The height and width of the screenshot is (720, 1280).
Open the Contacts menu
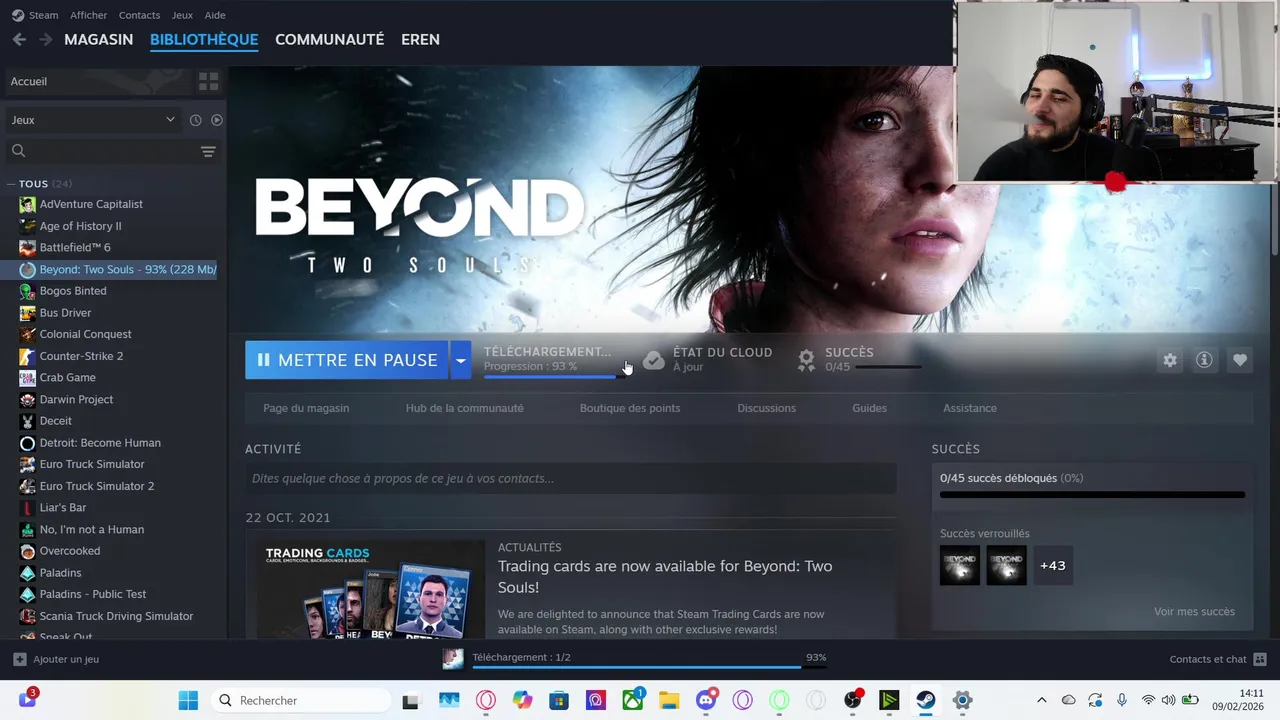click(x=139, y=15)
